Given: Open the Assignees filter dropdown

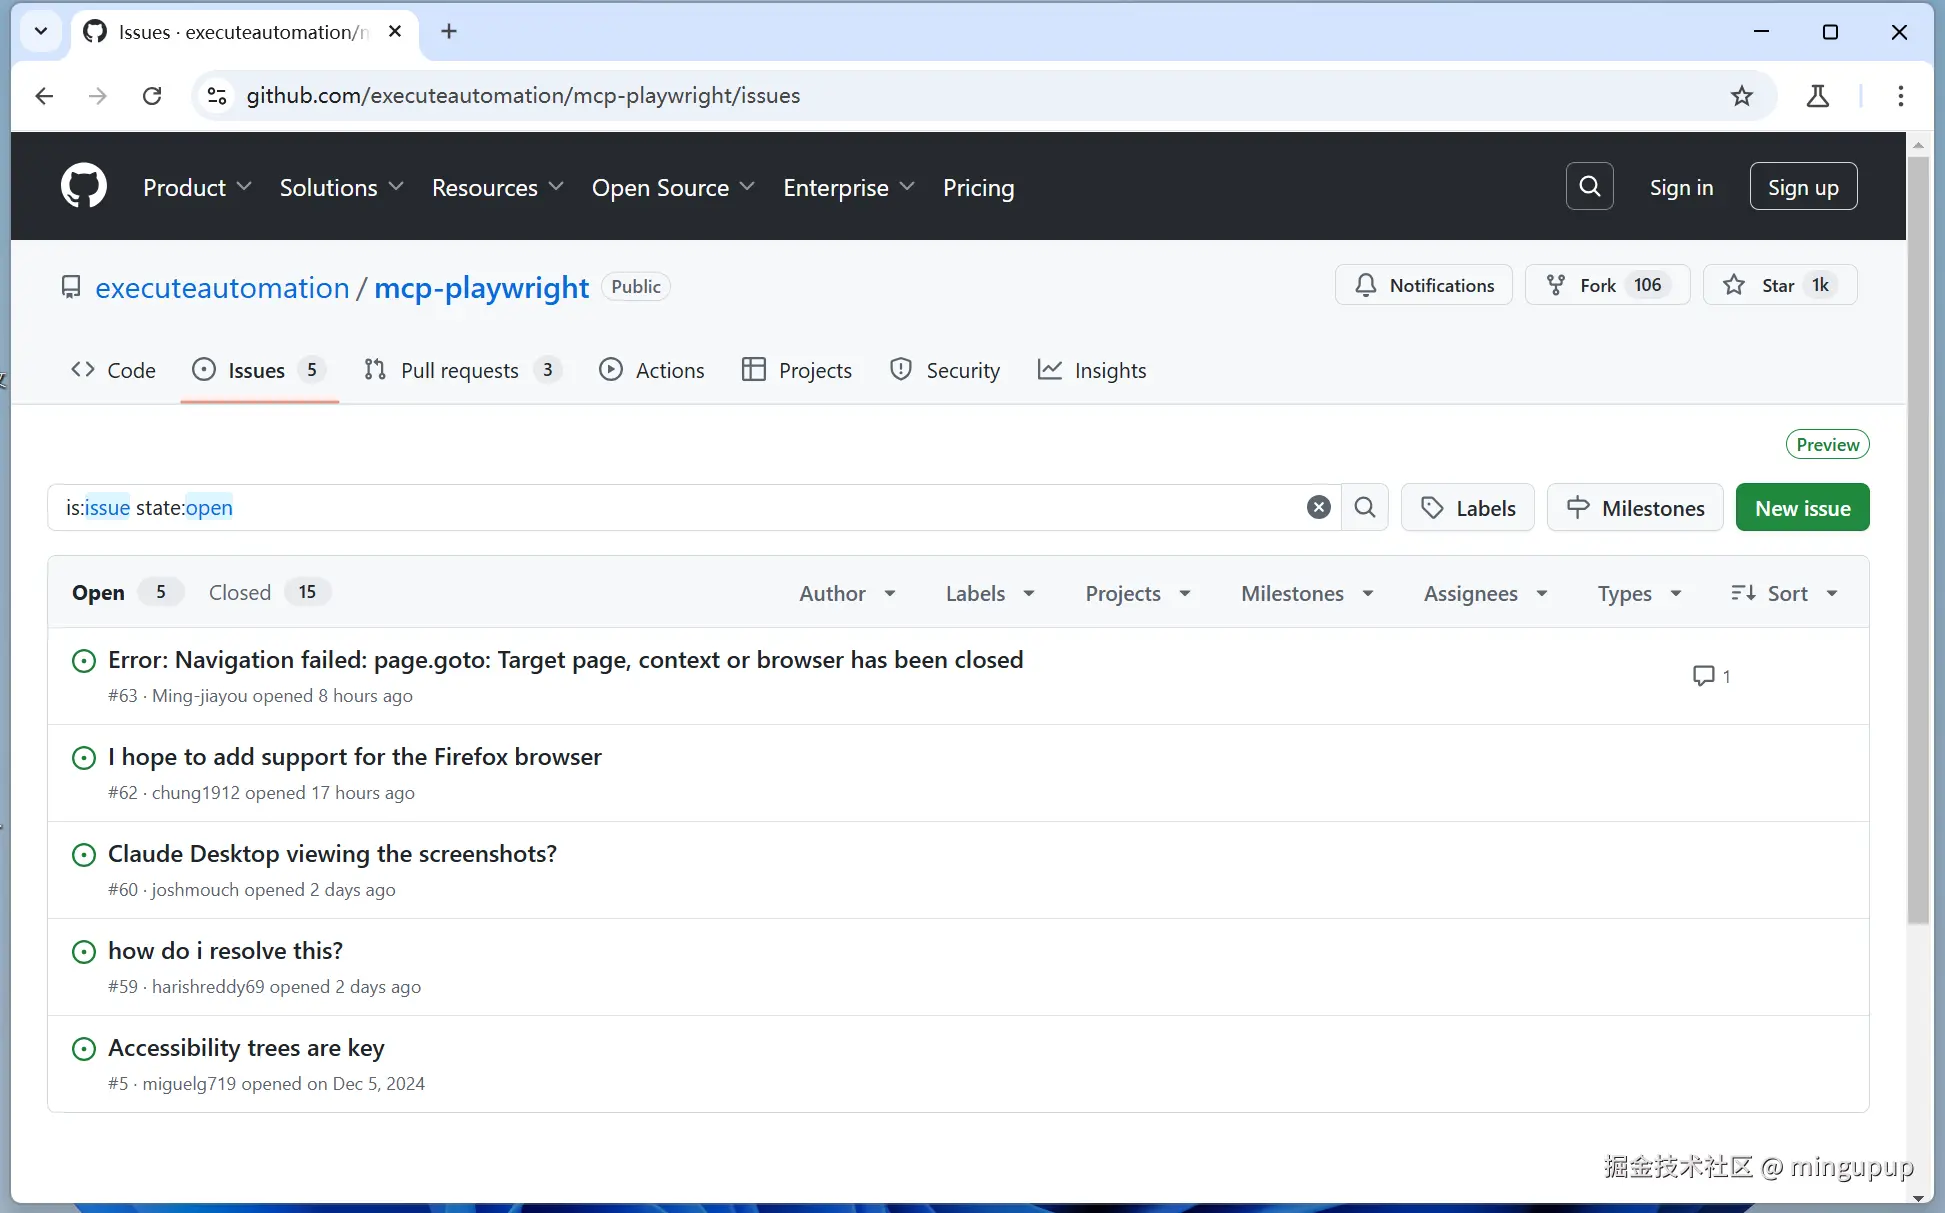Looking at the screenshot, I should pyautogui.click(x=1484, y=594).
